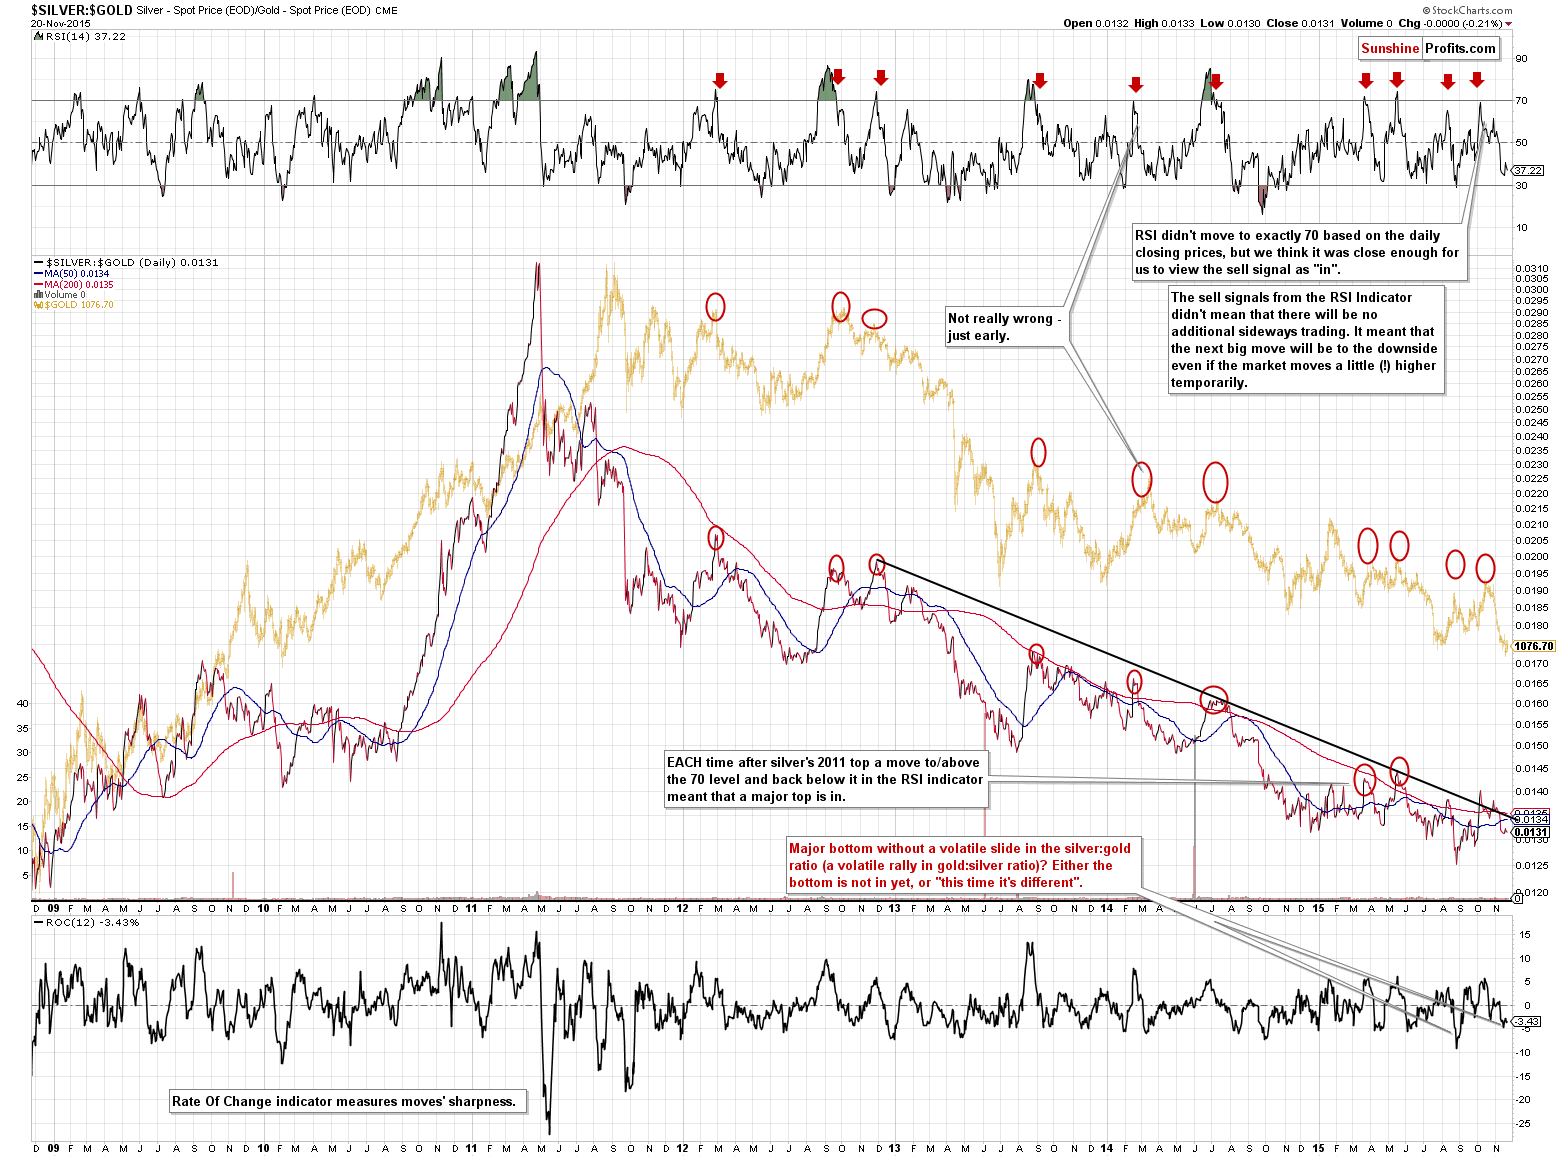The height and width of the screenshot is (1157, 1565).
Task: Click the MA(50) 0.0134 legend entry
Action: click(x=76, y=274)
